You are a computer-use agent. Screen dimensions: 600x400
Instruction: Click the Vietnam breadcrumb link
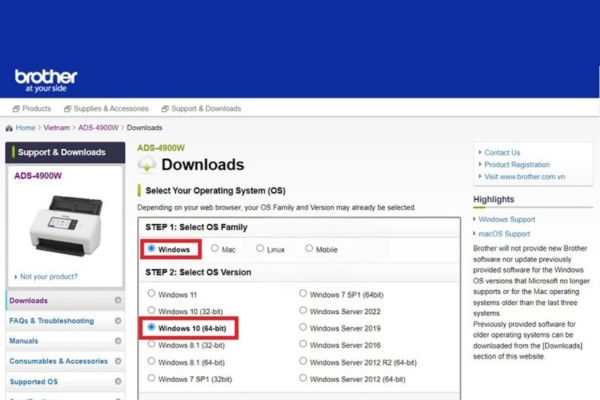(x=58, y=128)
